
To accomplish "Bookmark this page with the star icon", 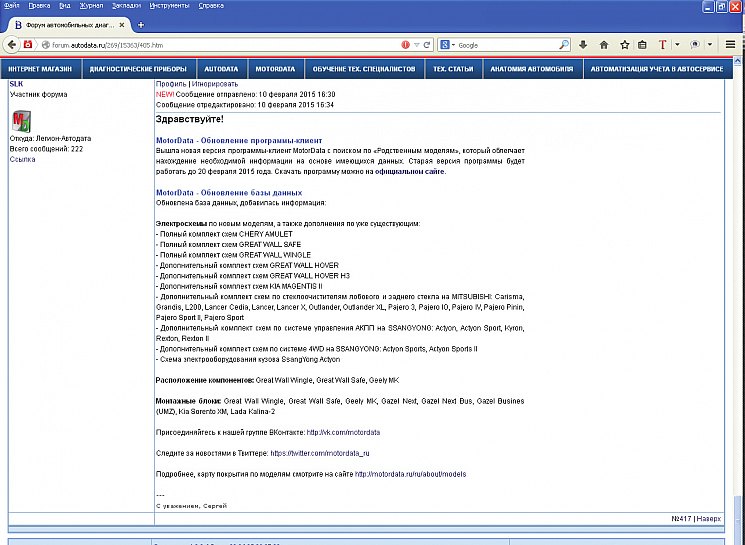I will (x=624, y=45).
